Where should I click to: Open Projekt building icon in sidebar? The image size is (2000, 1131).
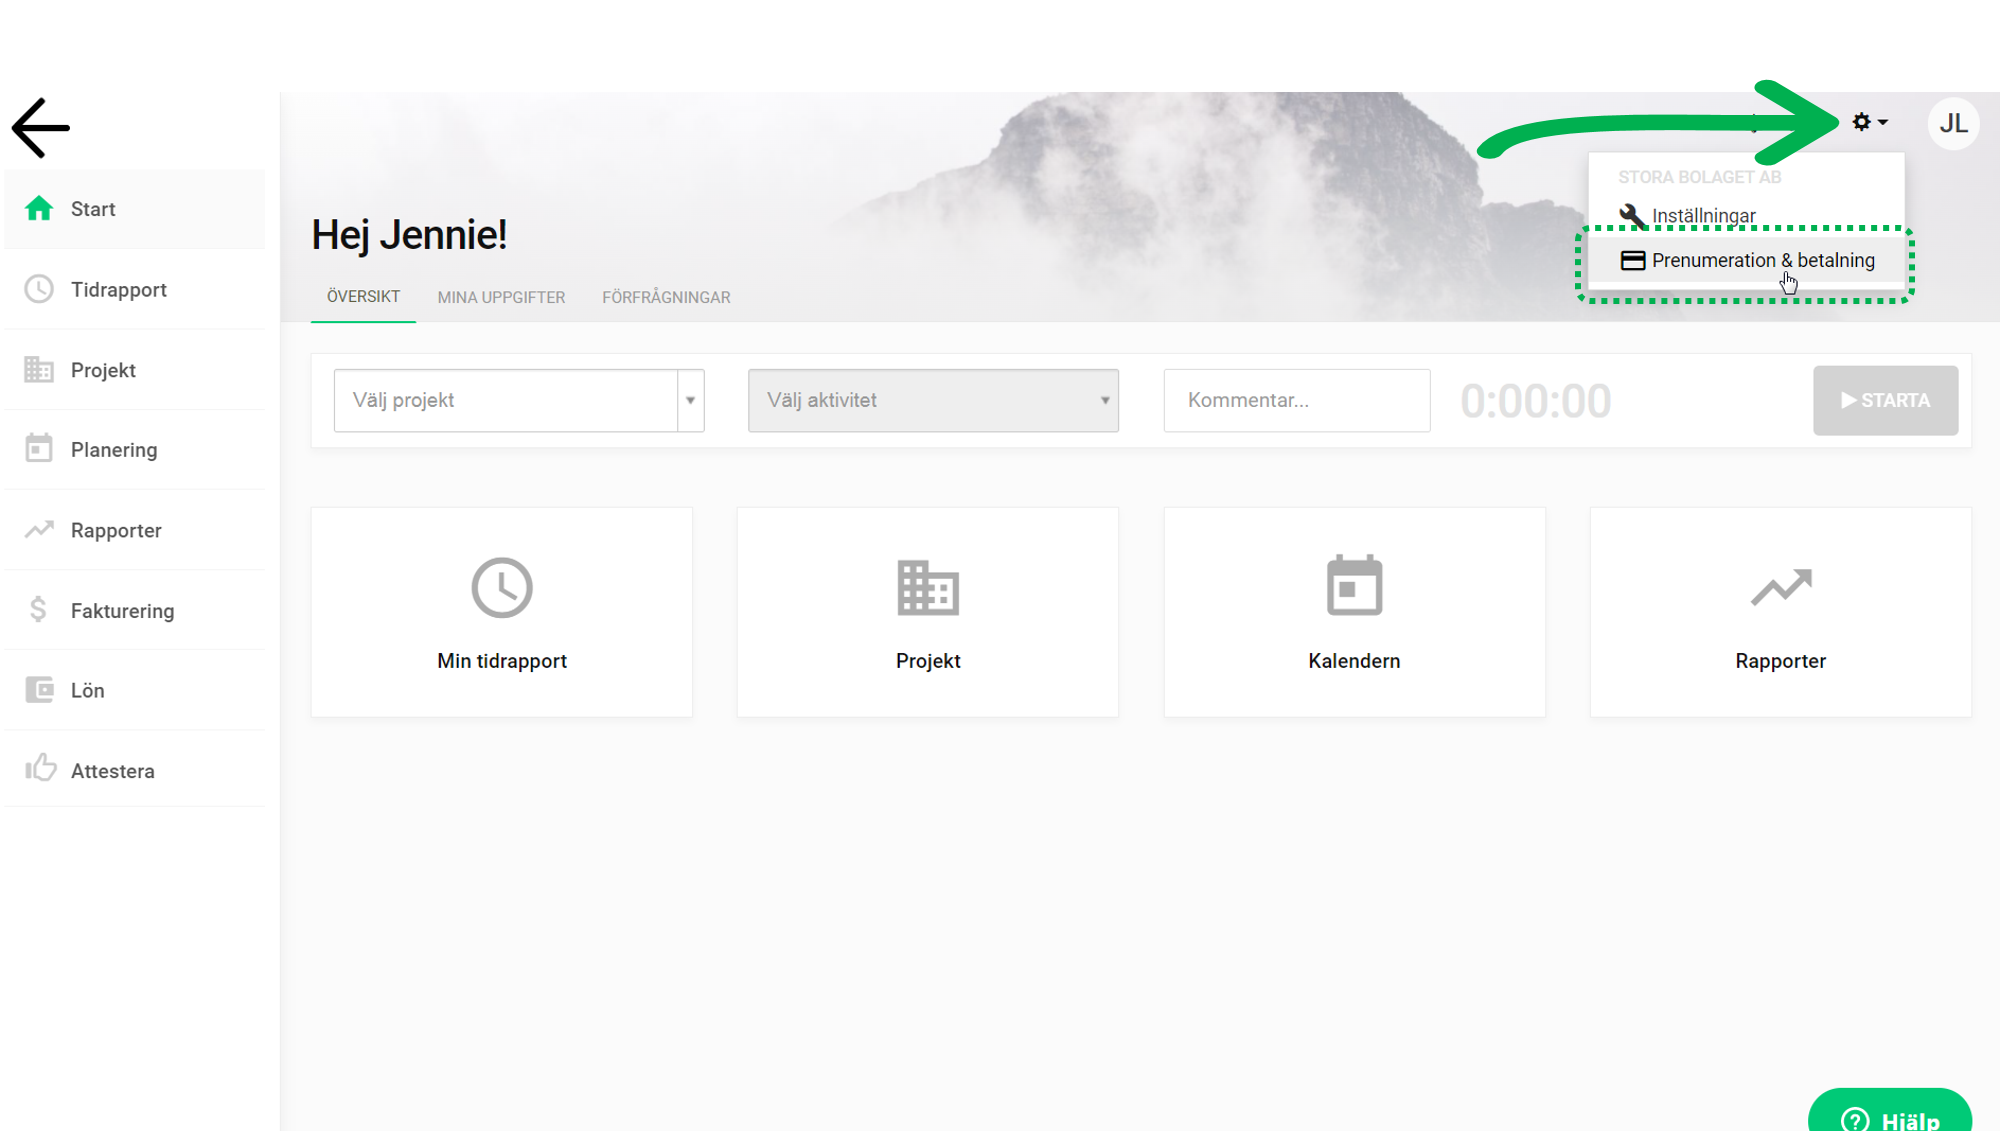click(39, 370)
